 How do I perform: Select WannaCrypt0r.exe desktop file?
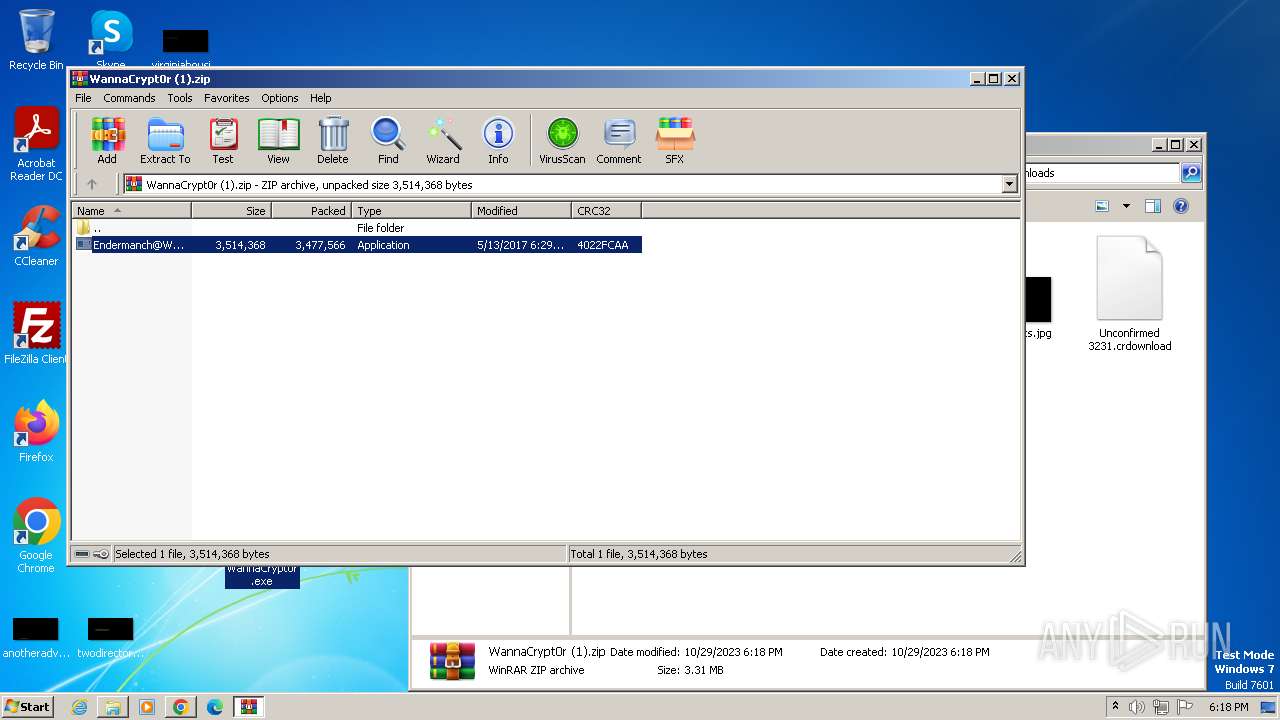(x=262, y=576)
